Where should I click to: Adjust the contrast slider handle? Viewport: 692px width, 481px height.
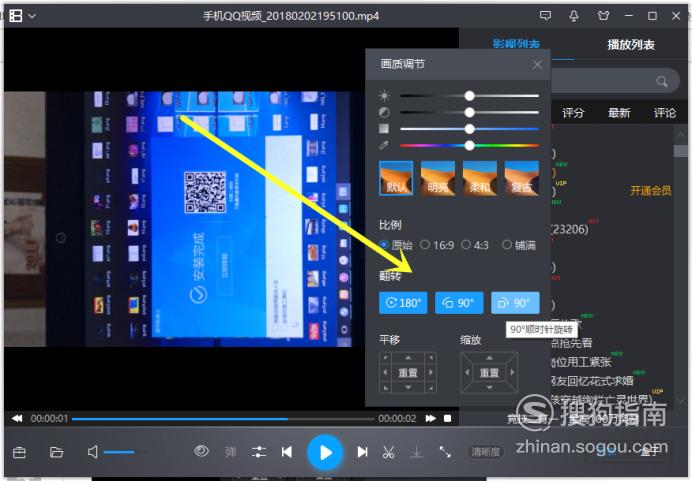[470, 112]
